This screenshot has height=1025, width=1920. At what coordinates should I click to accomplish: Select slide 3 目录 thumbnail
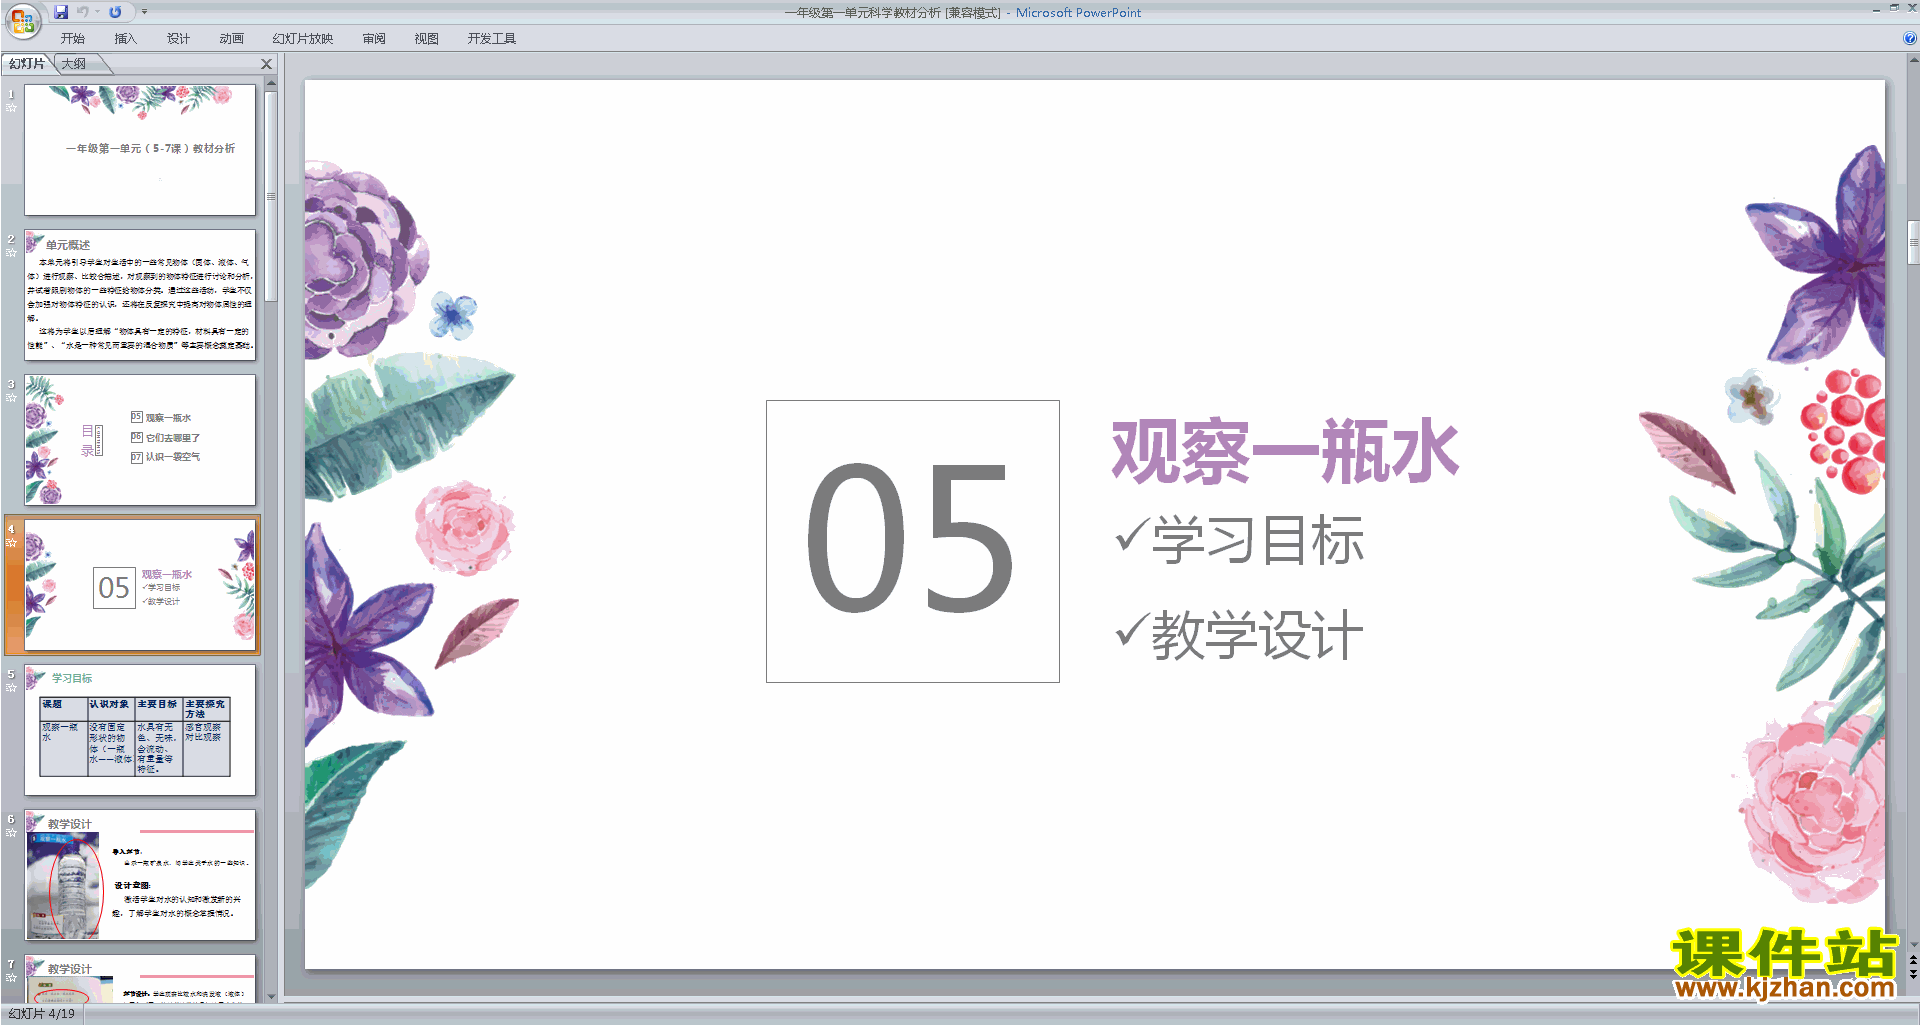click(x=140, y=440)
